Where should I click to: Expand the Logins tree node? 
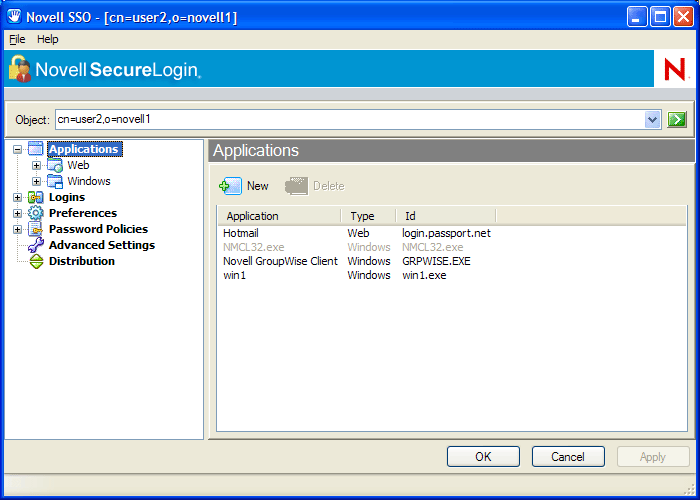[17, 197]
